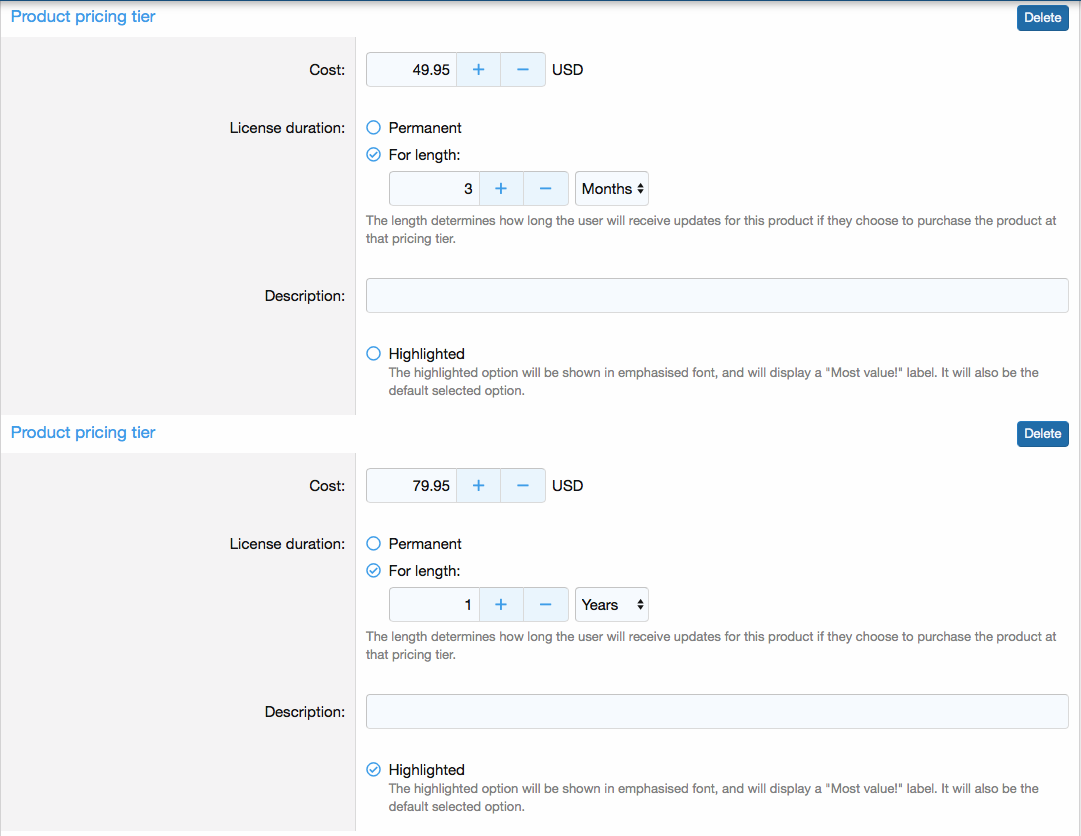Click the Description label in the 79.95 tier
The width and height of the screenshot is (1081, 836).
(x=305, y=712)
